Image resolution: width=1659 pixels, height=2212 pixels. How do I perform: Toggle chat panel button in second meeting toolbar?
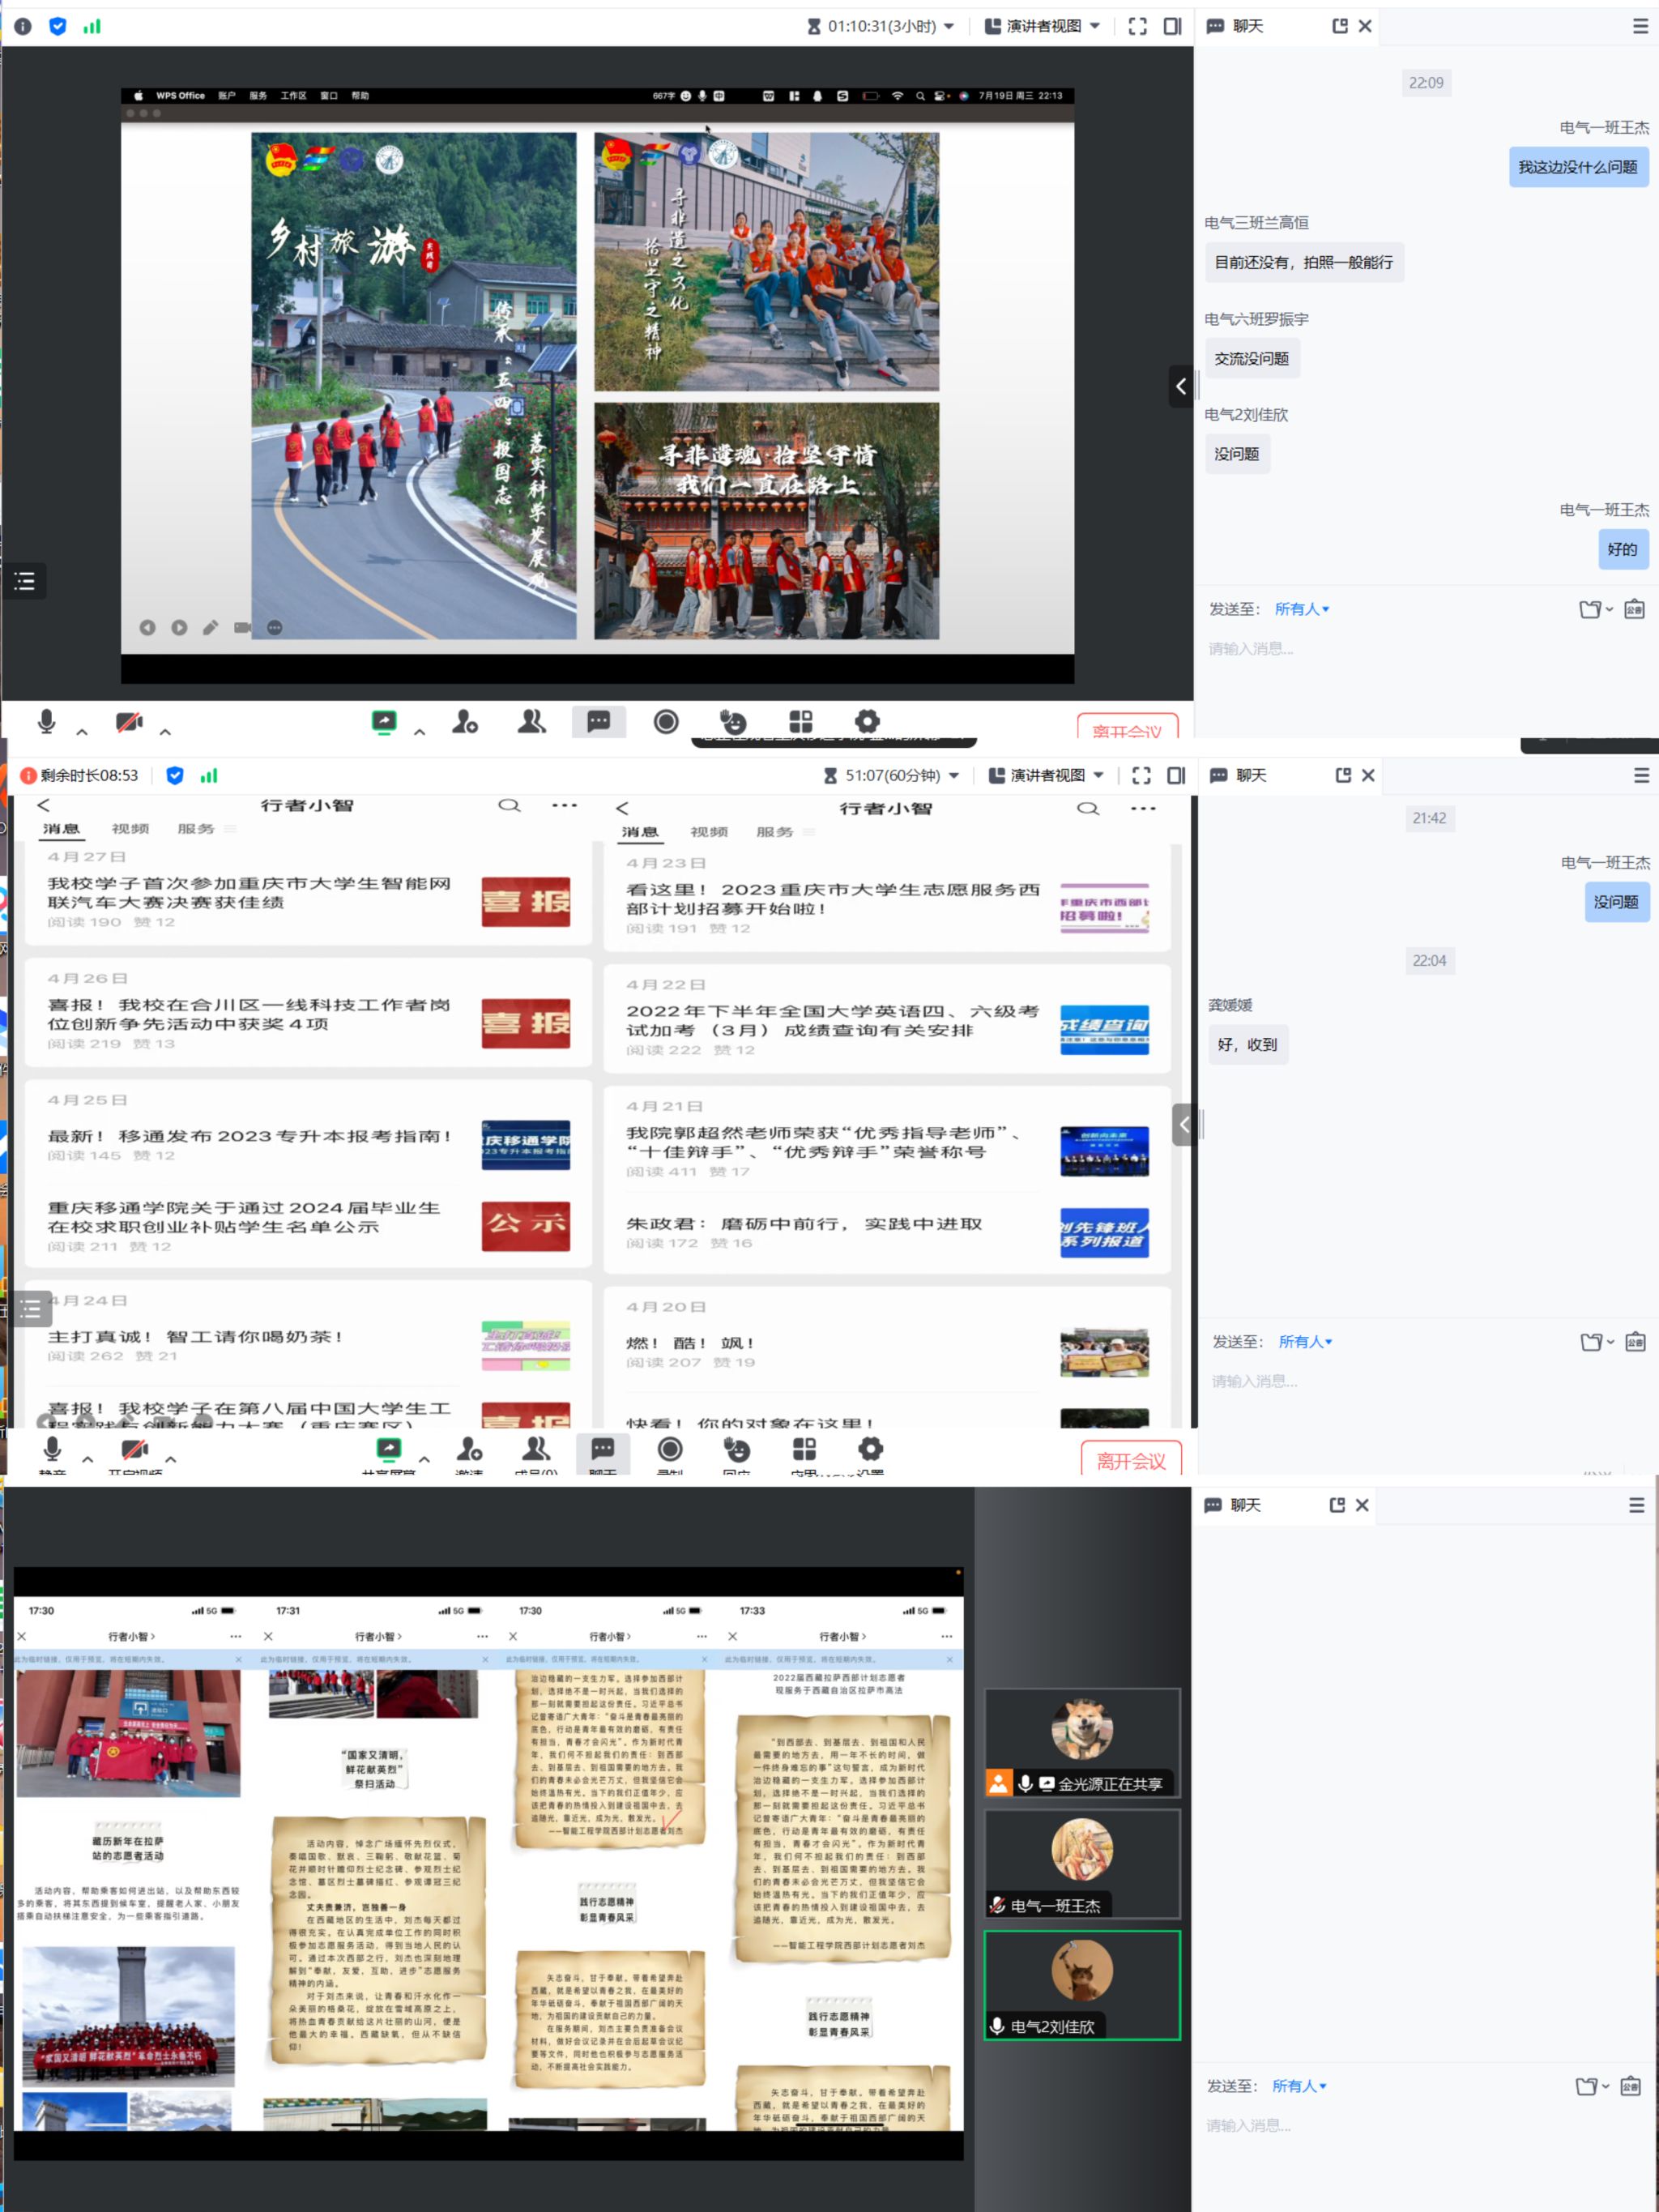tap(603, 1449)
